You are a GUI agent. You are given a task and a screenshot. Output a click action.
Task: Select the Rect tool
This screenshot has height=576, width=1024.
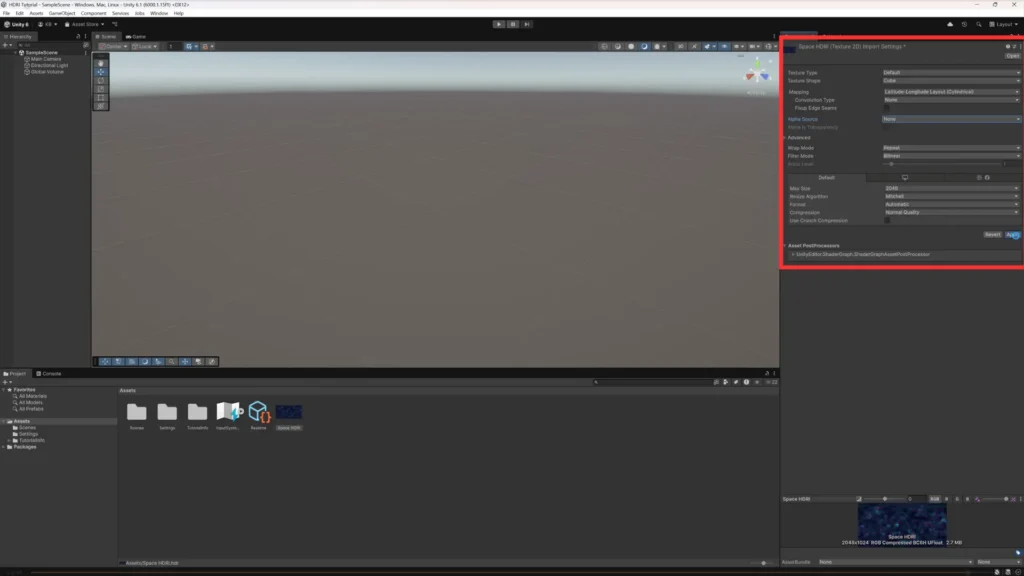101,97
